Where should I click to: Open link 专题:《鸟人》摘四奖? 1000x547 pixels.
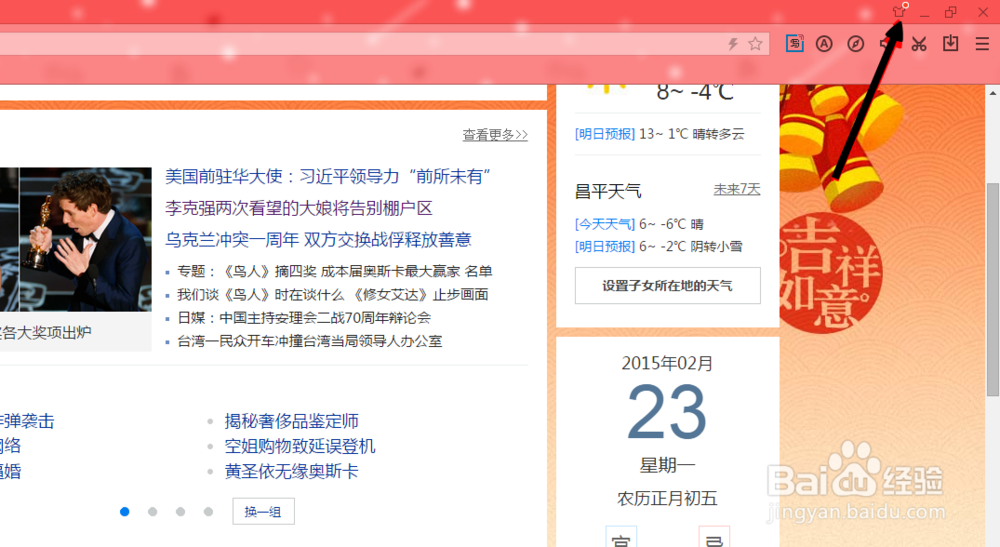[247, 272]
